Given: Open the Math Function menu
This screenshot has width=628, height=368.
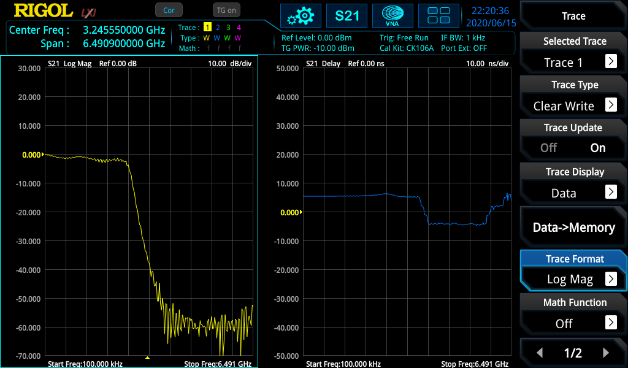Looking at the screenshot, I should 573,313.
